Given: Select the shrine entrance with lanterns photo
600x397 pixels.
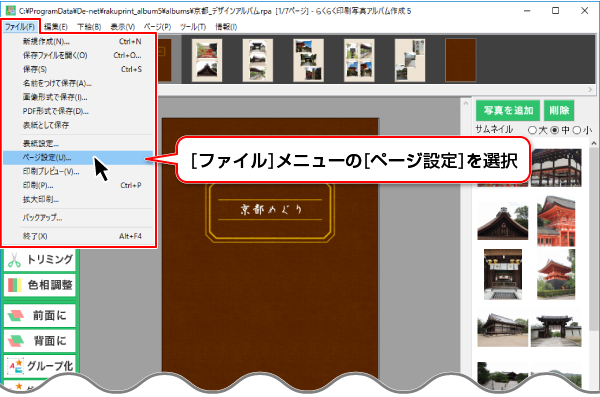Looking at the screenshot, I should pyautogui.click(x=502, y=274).
